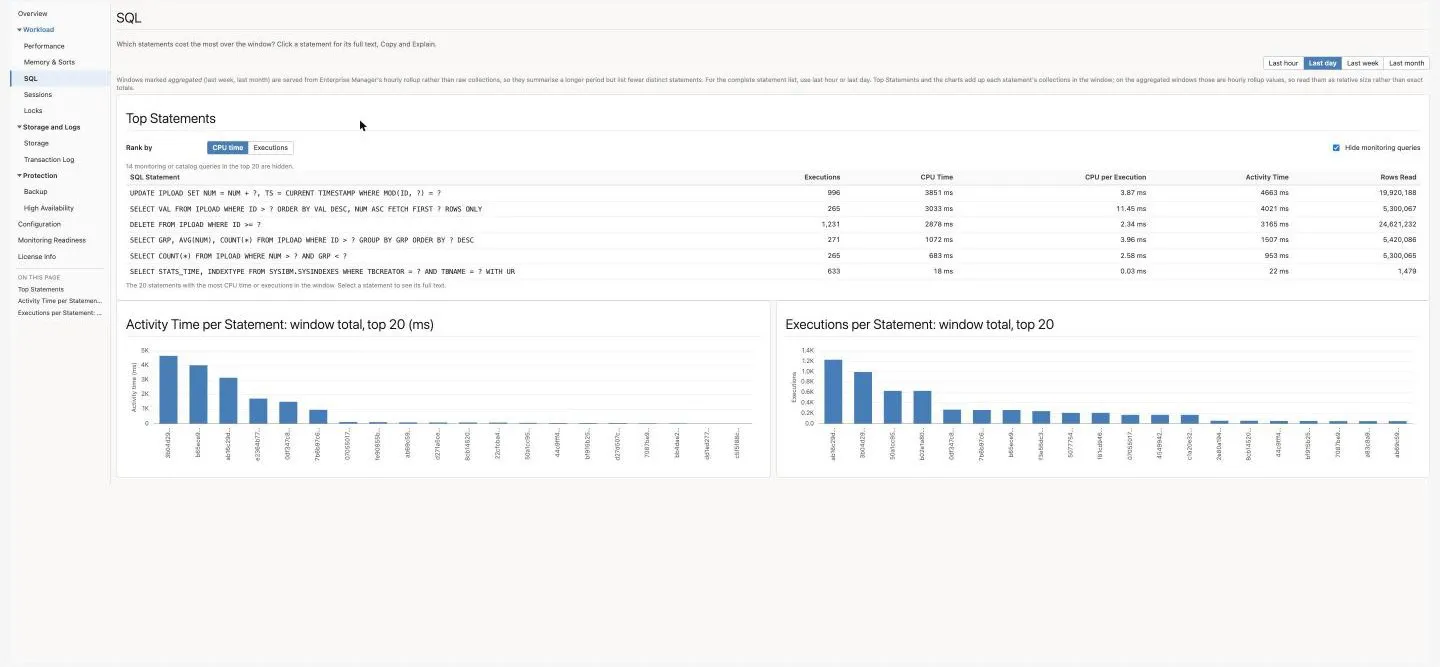Click the 11.45 ms CPU per Execution cell
The image size is (1440, 667).
tap(1130, 209)
